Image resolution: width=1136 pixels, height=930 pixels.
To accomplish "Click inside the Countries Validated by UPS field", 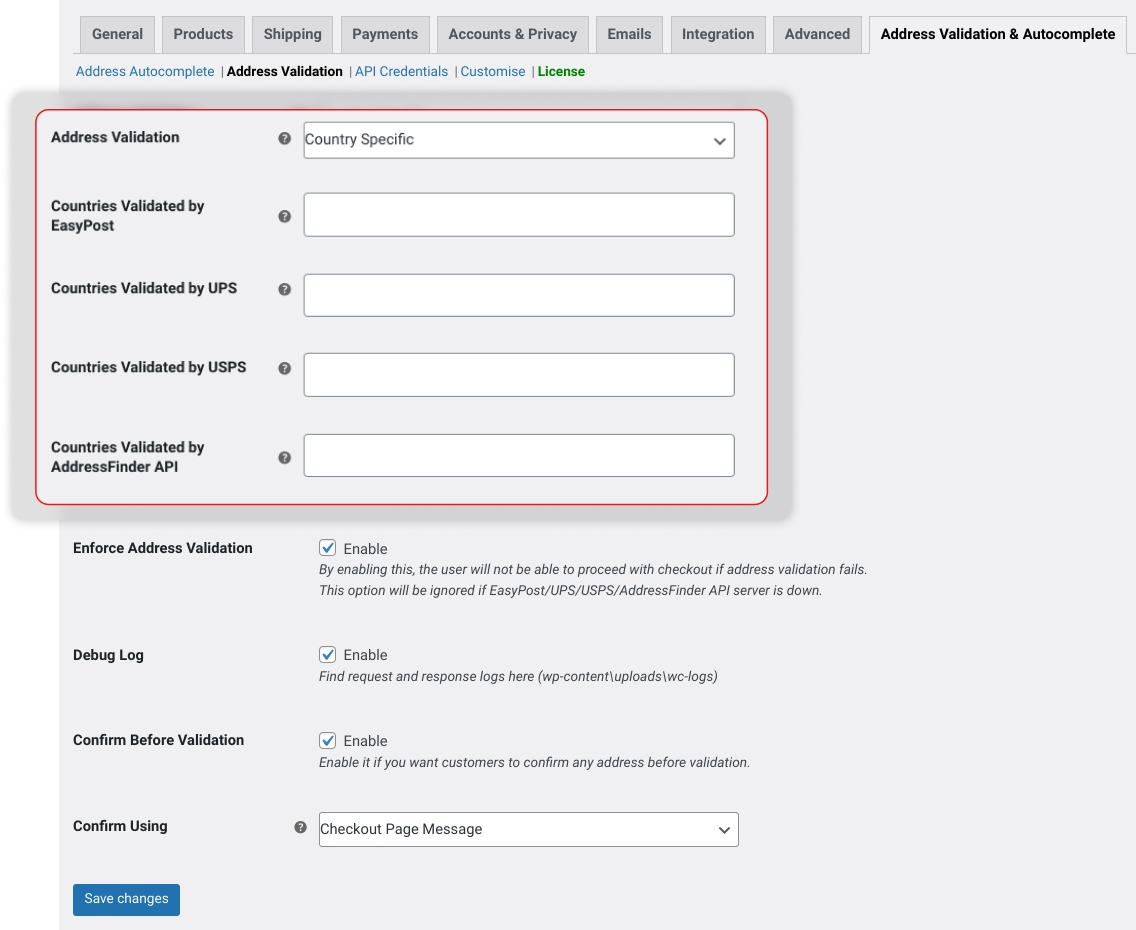I will point(518,294).
